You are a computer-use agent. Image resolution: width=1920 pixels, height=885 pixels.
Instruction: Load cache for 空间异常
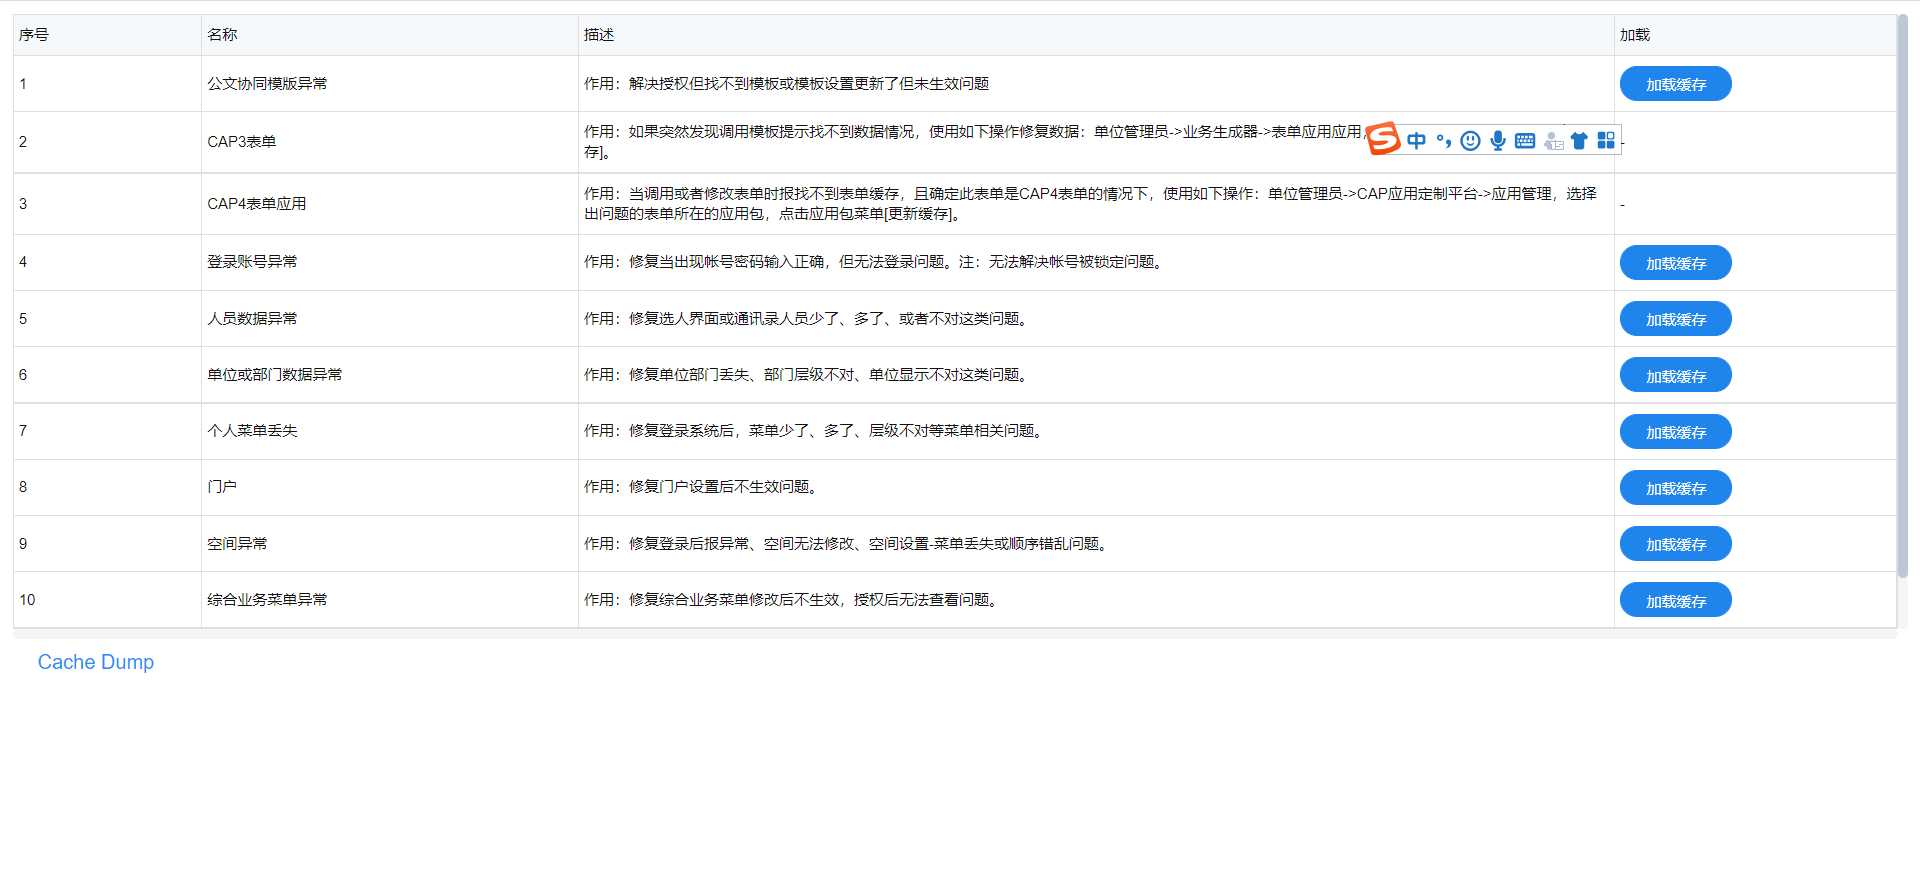[1676, 544]
